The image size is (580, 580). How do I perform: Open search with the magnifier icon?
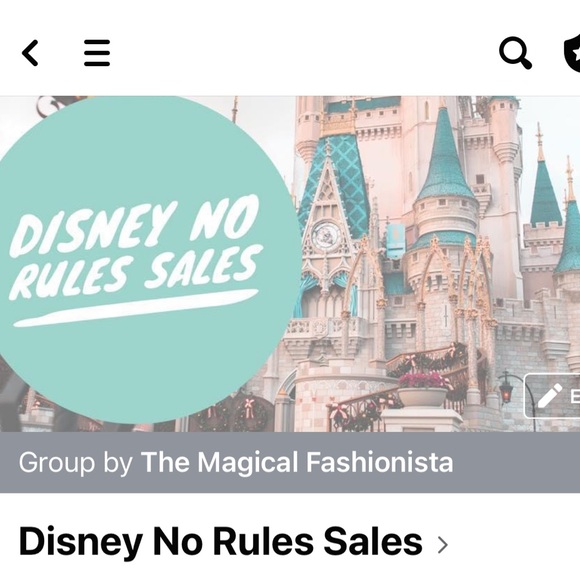coord(515,53)
